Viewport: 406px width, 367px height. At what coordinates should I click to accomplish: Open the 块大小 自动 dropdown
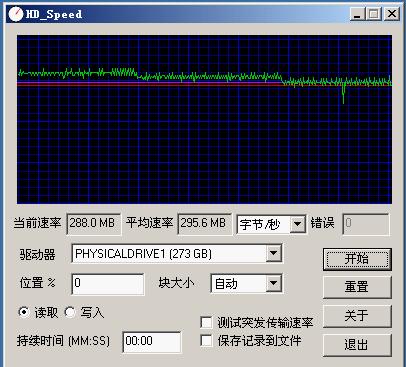[274, 283]
